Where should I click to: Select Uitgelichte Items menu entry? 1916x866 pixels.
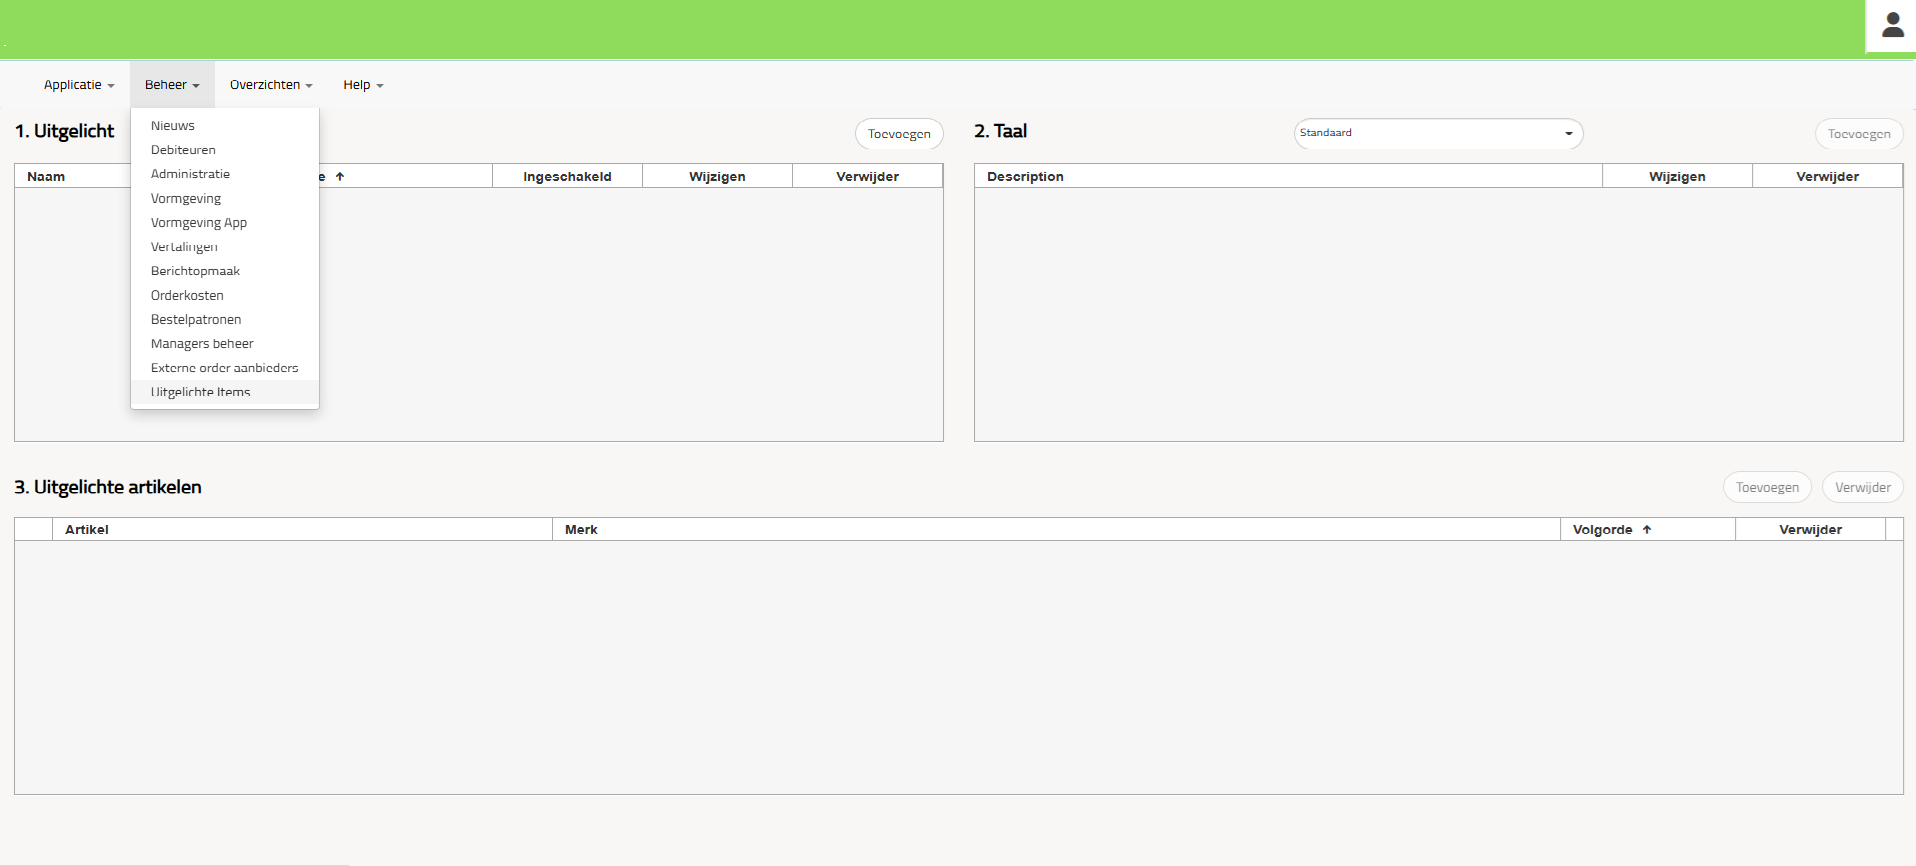[200, 392]
